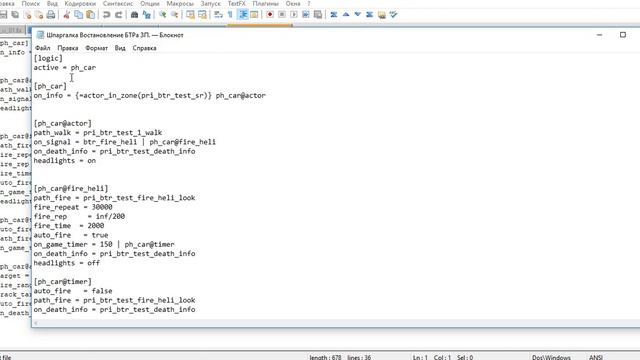Open the Файл menu in Notepad
This screenshot has height=360, width=640.
click(x=43, y=48)
